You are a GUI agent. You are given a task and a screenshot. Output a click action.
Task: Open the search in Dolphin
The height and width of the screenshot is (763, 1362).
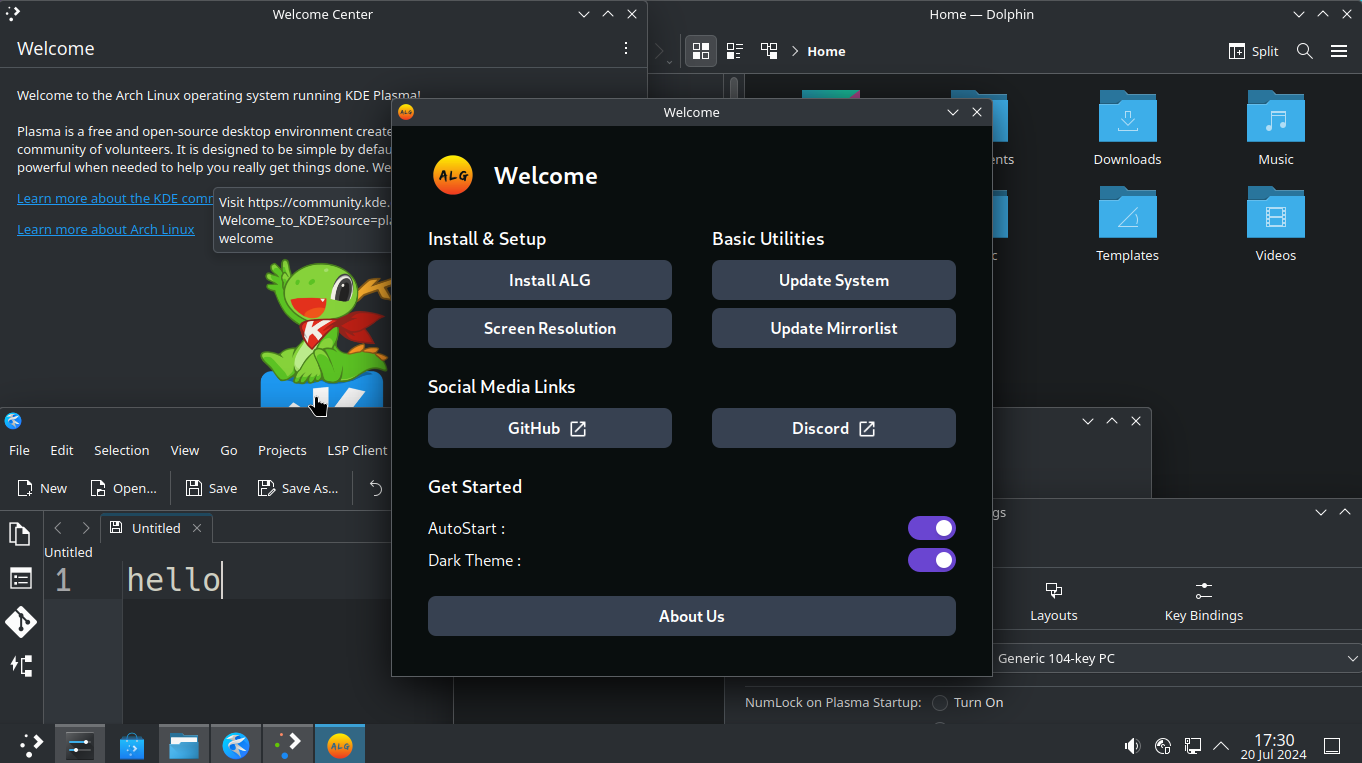coord(1304,50)
